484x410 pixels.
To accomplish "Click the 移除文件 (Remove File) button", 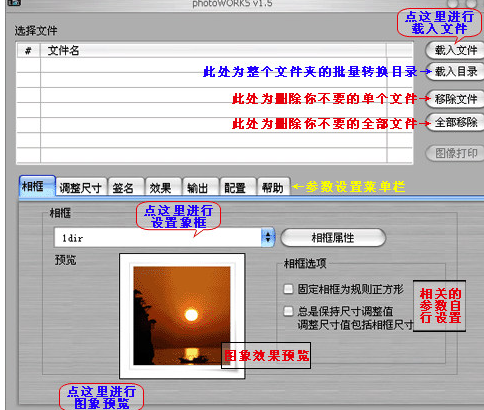I will pos(455,99).
